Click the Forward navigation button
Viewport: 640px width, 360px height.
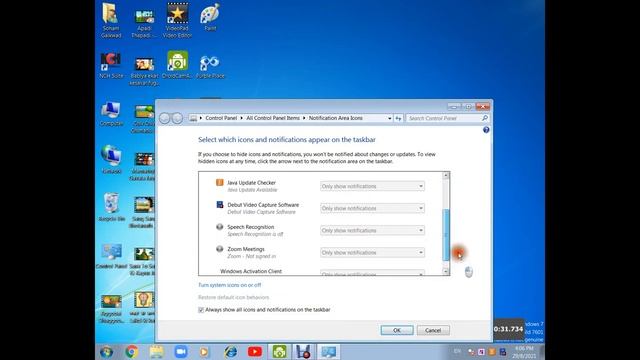point(178,118)
